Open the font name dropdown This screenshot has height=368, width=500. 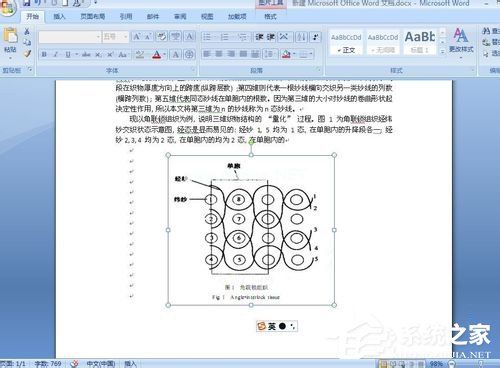(x=98, y=37)
